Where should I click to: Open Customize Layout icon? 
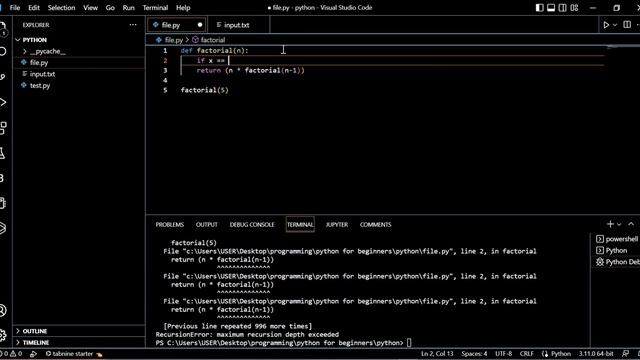(x=574, y=8)
